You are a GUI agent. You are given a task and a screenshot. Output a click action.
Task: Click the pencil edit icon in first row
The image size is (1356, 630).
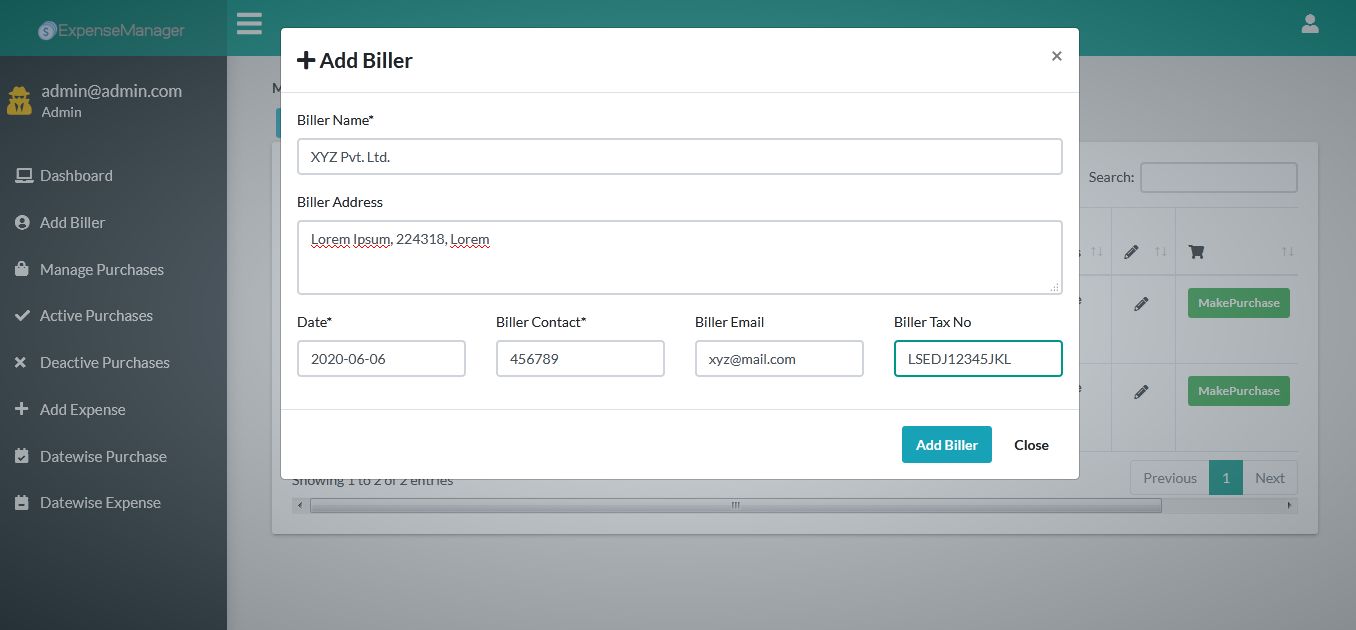(1141, 304)
